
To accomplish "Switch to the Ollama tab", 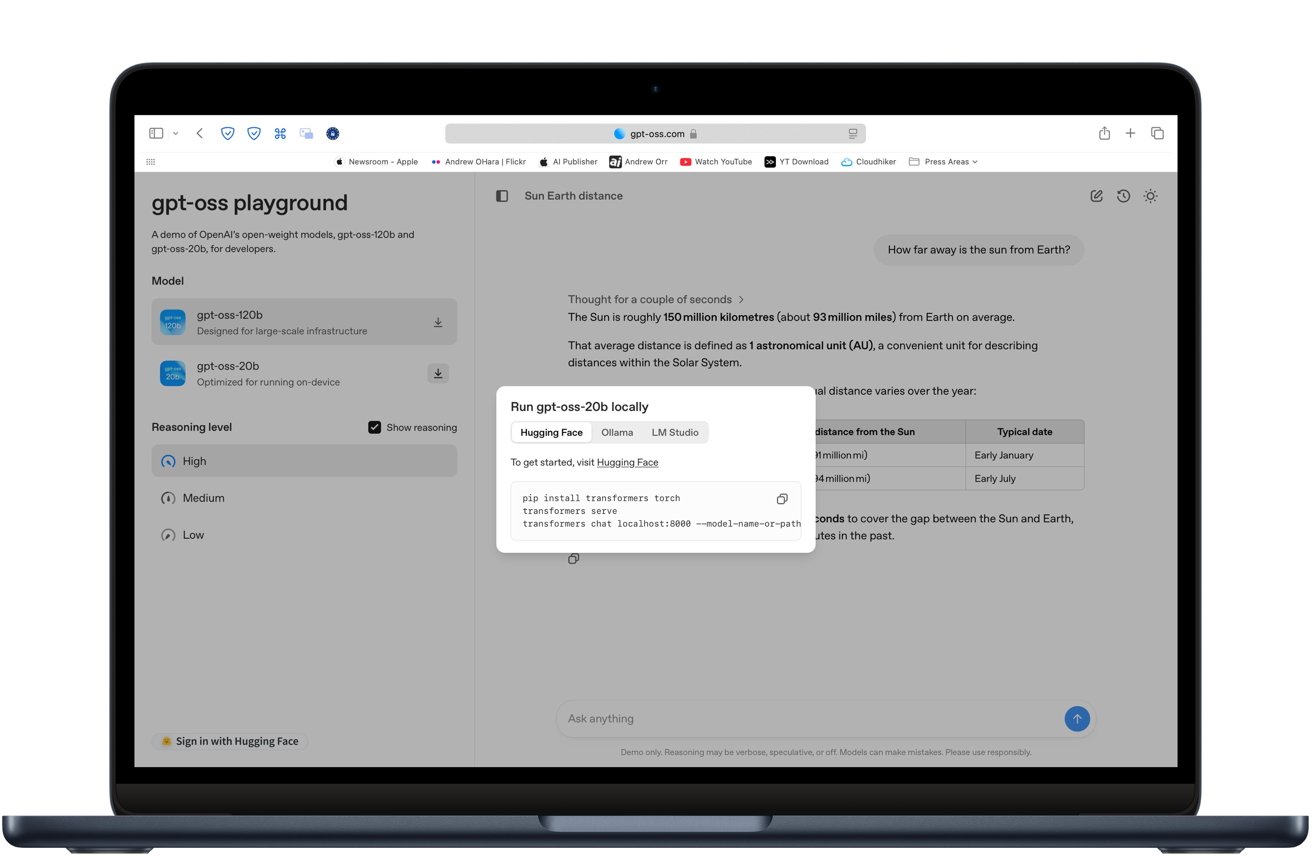I will pos(617,433).
